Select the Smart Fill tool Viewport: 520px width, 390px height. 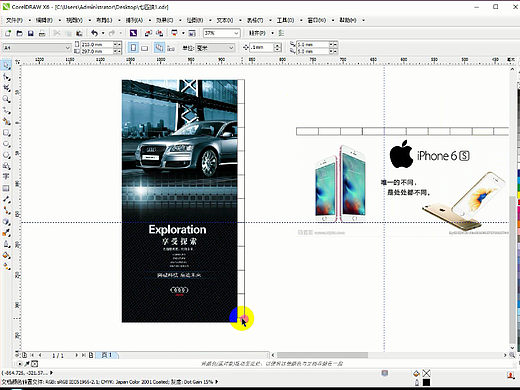tap(6, 121)
